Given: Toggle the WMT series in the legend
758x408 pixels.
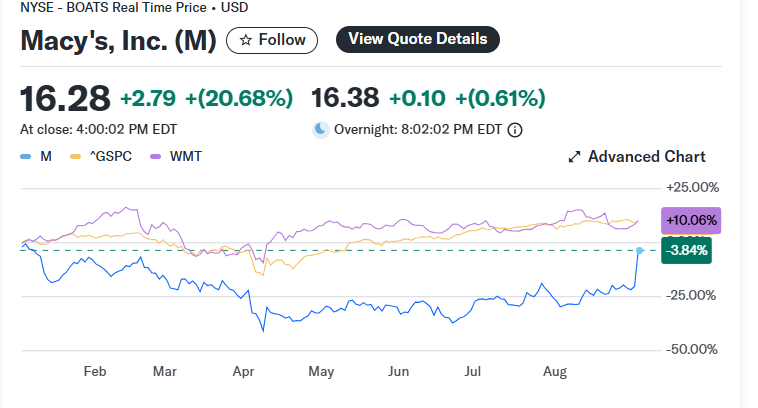Looking at the screenshot, I should click(x=176, y=157).
